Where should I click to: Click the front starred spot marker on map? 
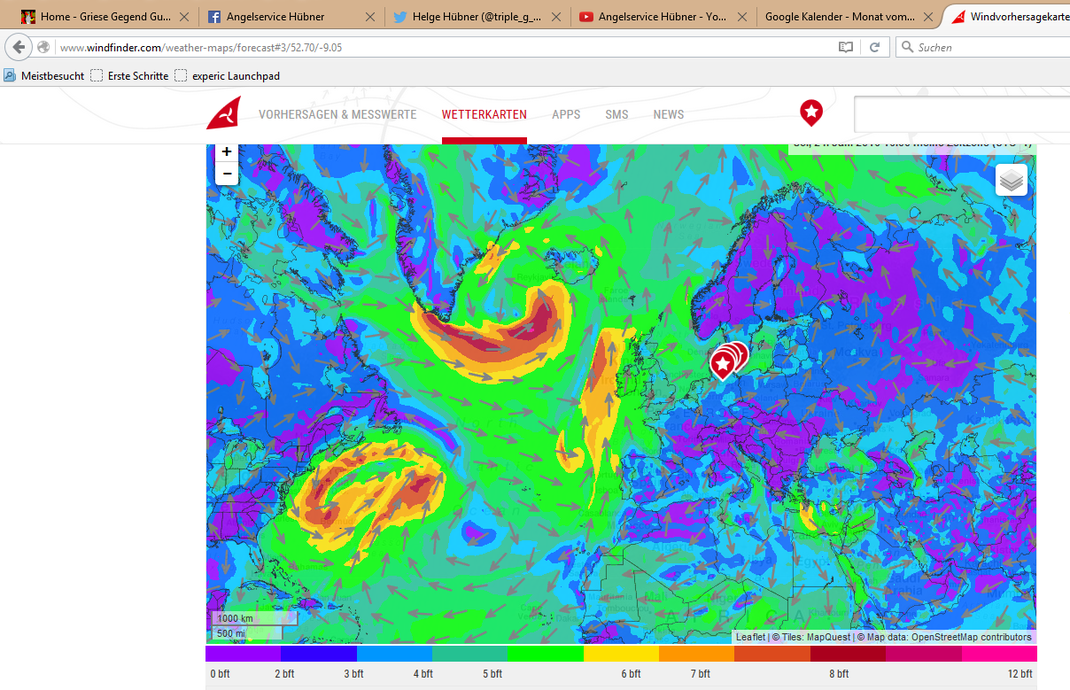(722, 364)
